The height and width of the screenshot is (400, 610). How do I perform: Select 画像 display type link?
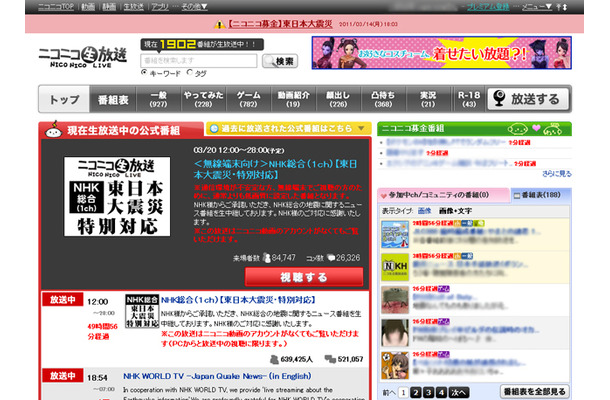(x=424, y=211)
